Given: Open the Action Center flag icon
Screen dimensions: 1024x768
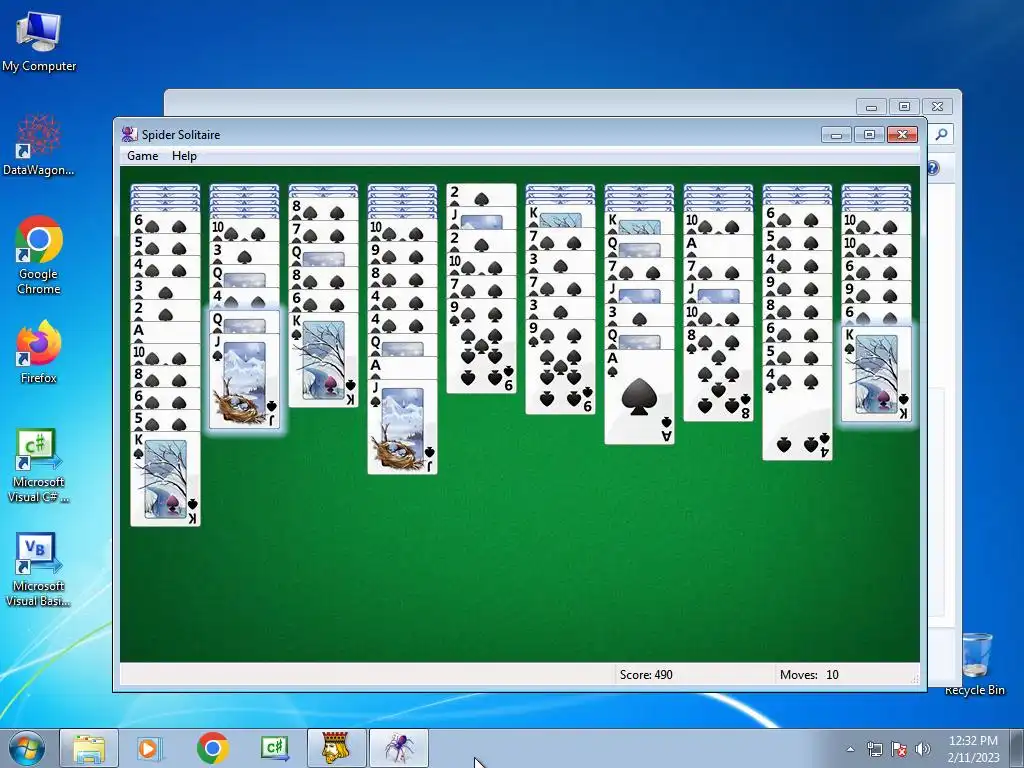Looking at the screenshot, I should [899, 749].
